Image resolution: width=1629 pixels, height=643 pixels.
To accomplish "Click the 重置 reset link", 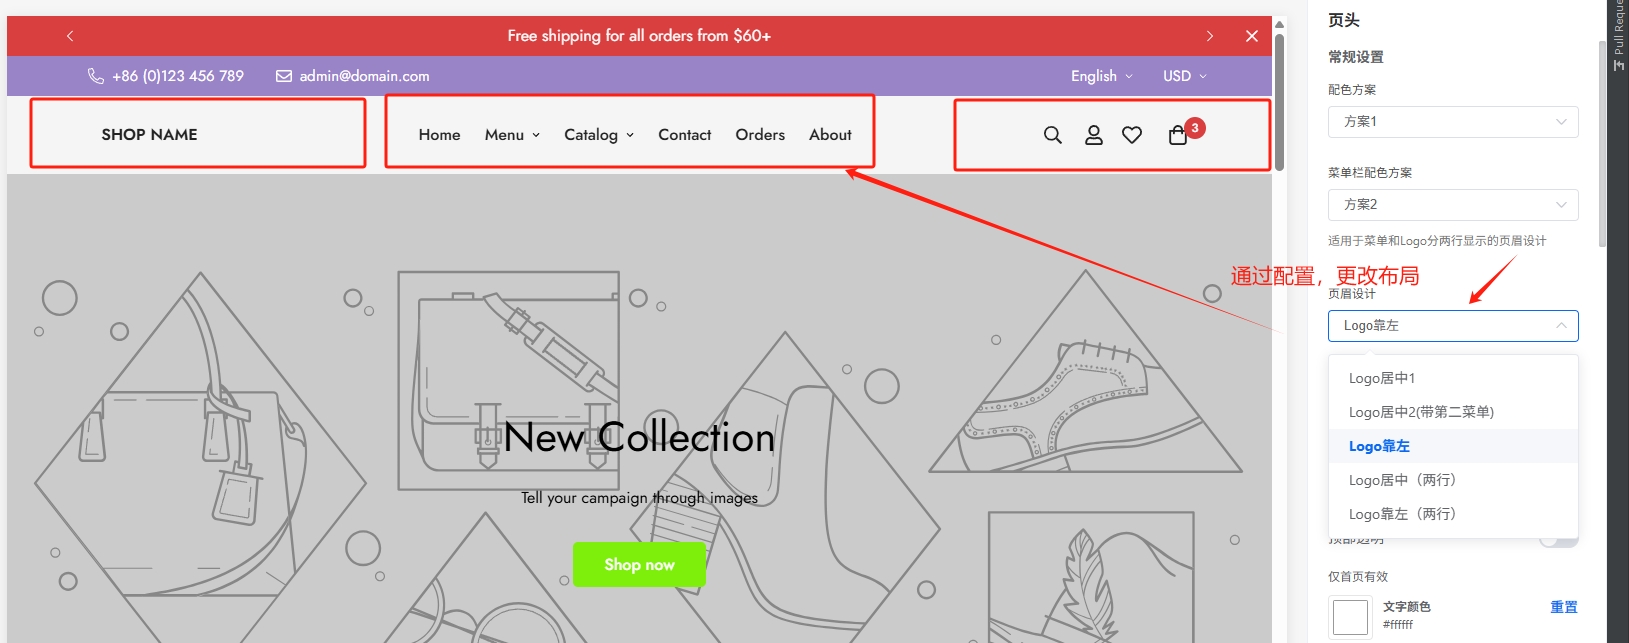I will coord(1563,607).
